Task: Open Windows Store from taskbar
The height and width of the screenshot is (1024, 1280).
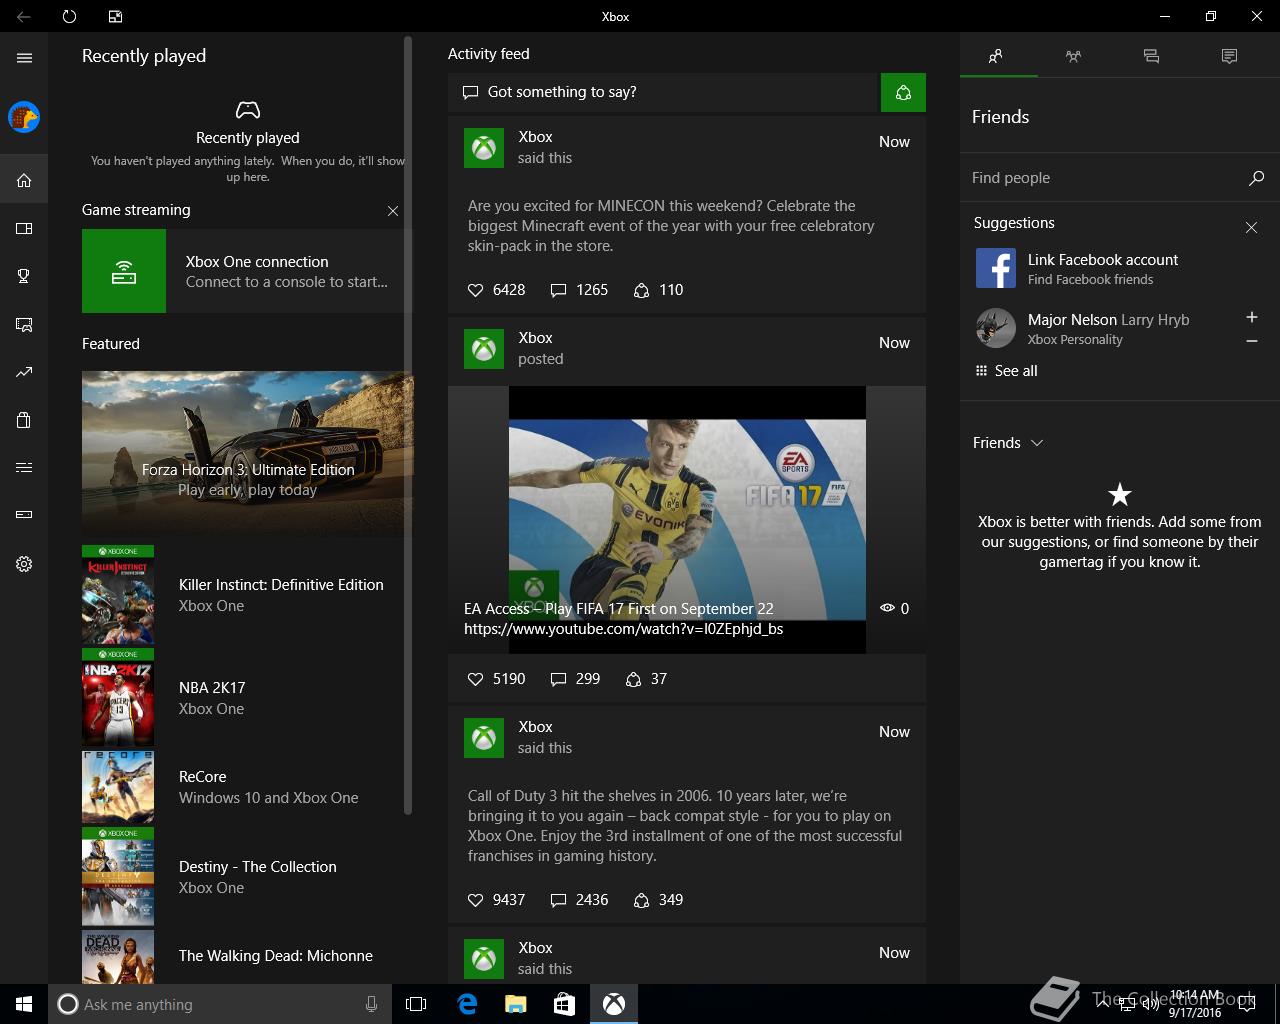Action: (564, 1004)
